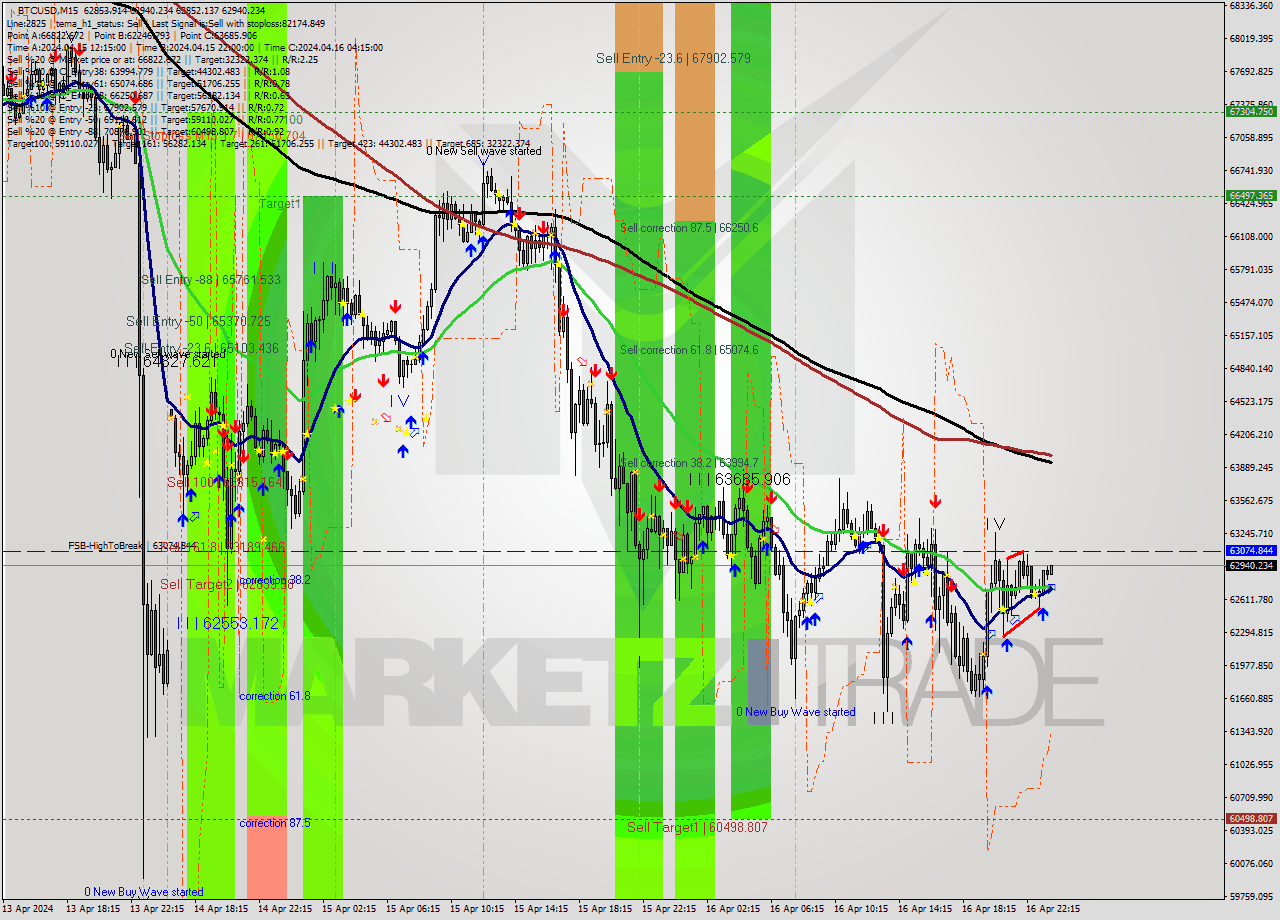1280x920 pixels.
Task: Click 'Sell correction 87.5 | 66250.6' label
Action: (689, 227)
